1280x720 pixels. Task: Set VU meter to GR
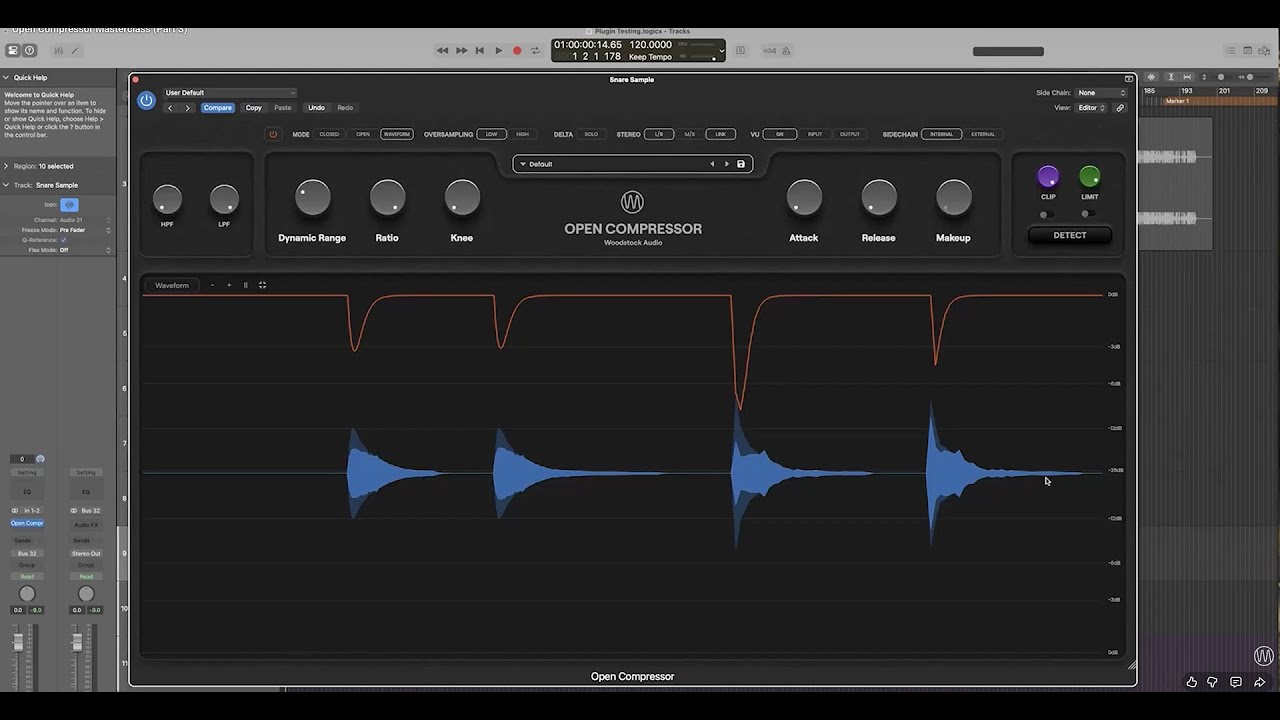[x=780, y=134]
